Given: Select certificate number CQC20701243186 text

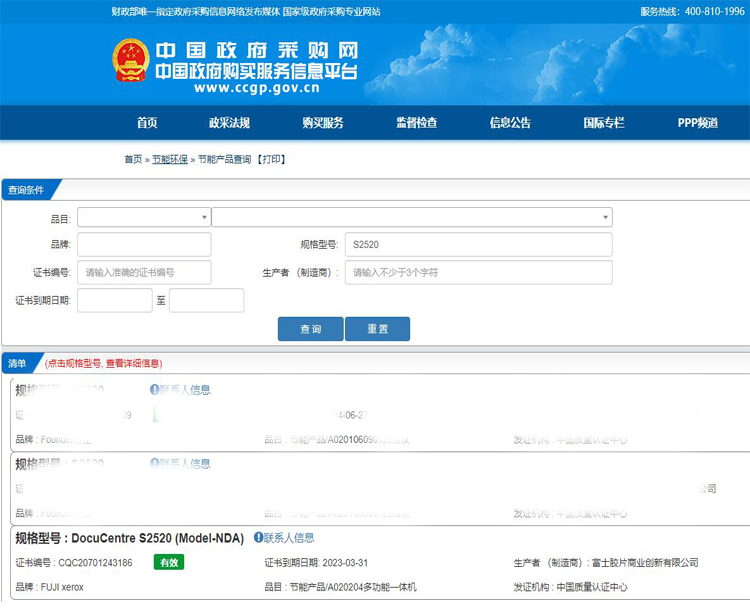Looking at the screenshot, I should pos(95,563).
